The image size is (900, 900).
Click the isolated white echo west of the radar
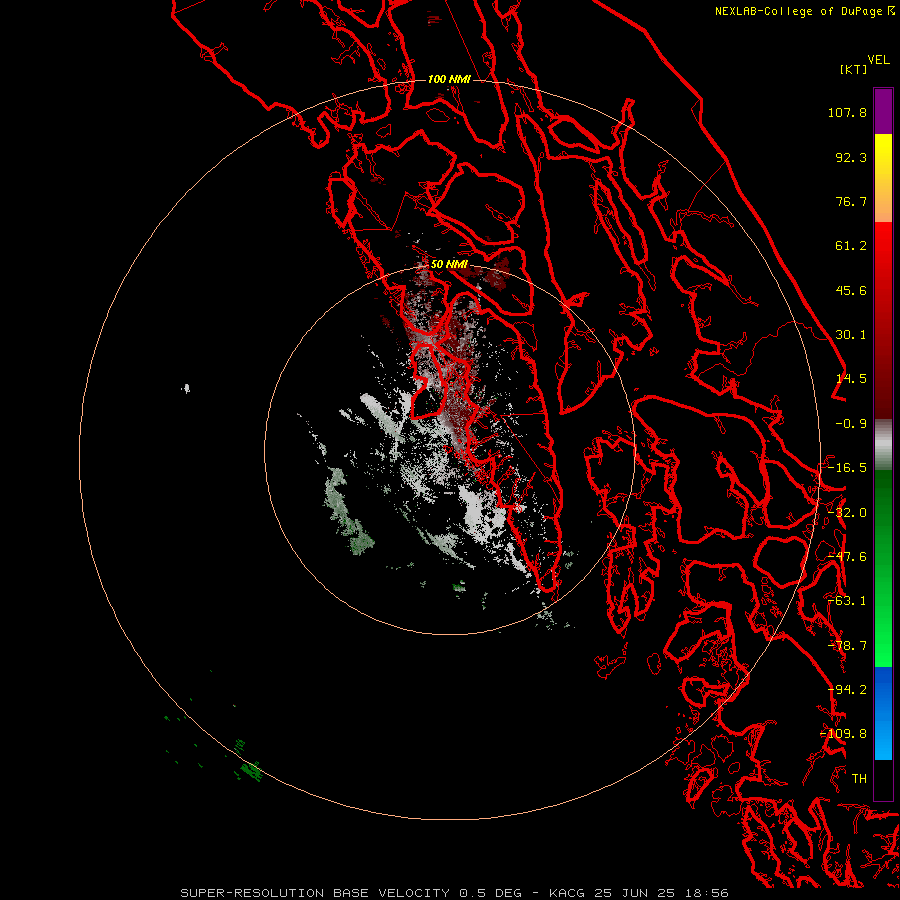coord(186,389)
